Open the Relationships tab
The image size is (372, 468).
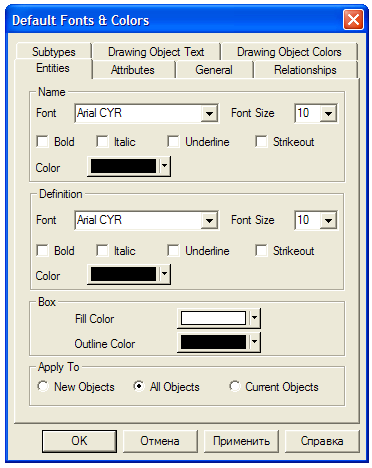click(x=305, y=70)
